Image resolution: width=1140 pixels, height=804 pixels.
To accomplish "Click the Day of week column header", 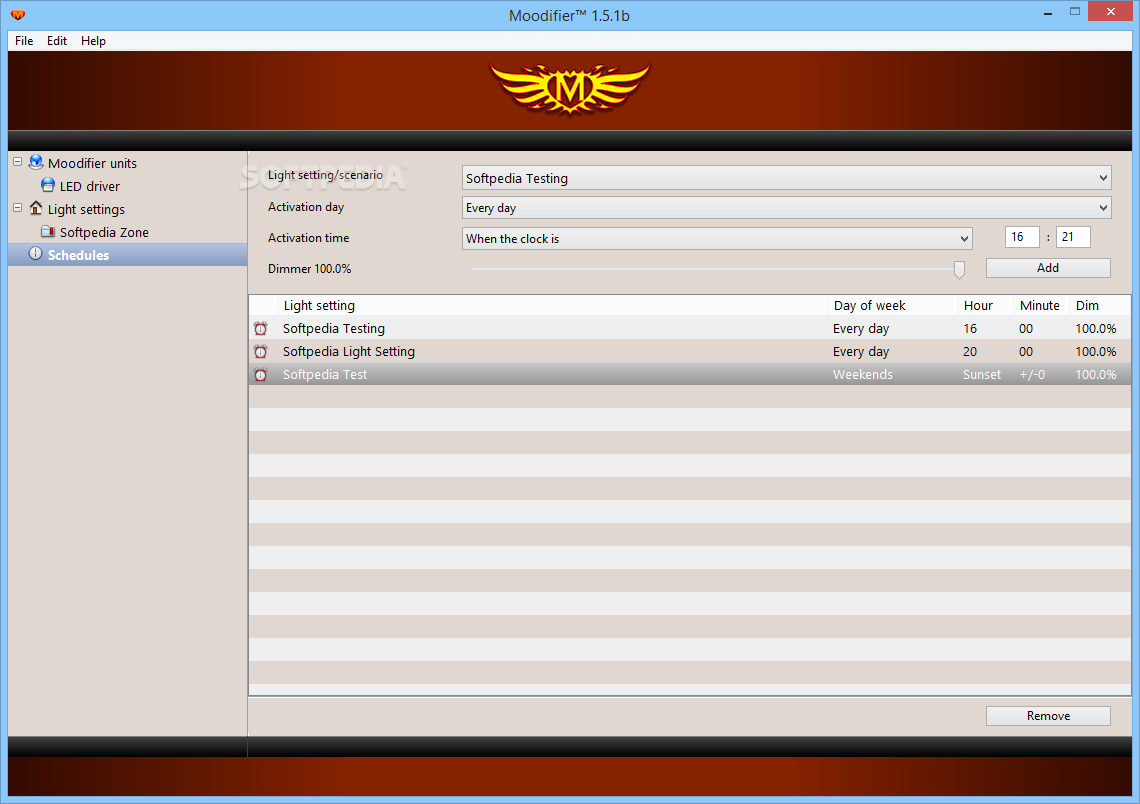I will coord(893,305).
